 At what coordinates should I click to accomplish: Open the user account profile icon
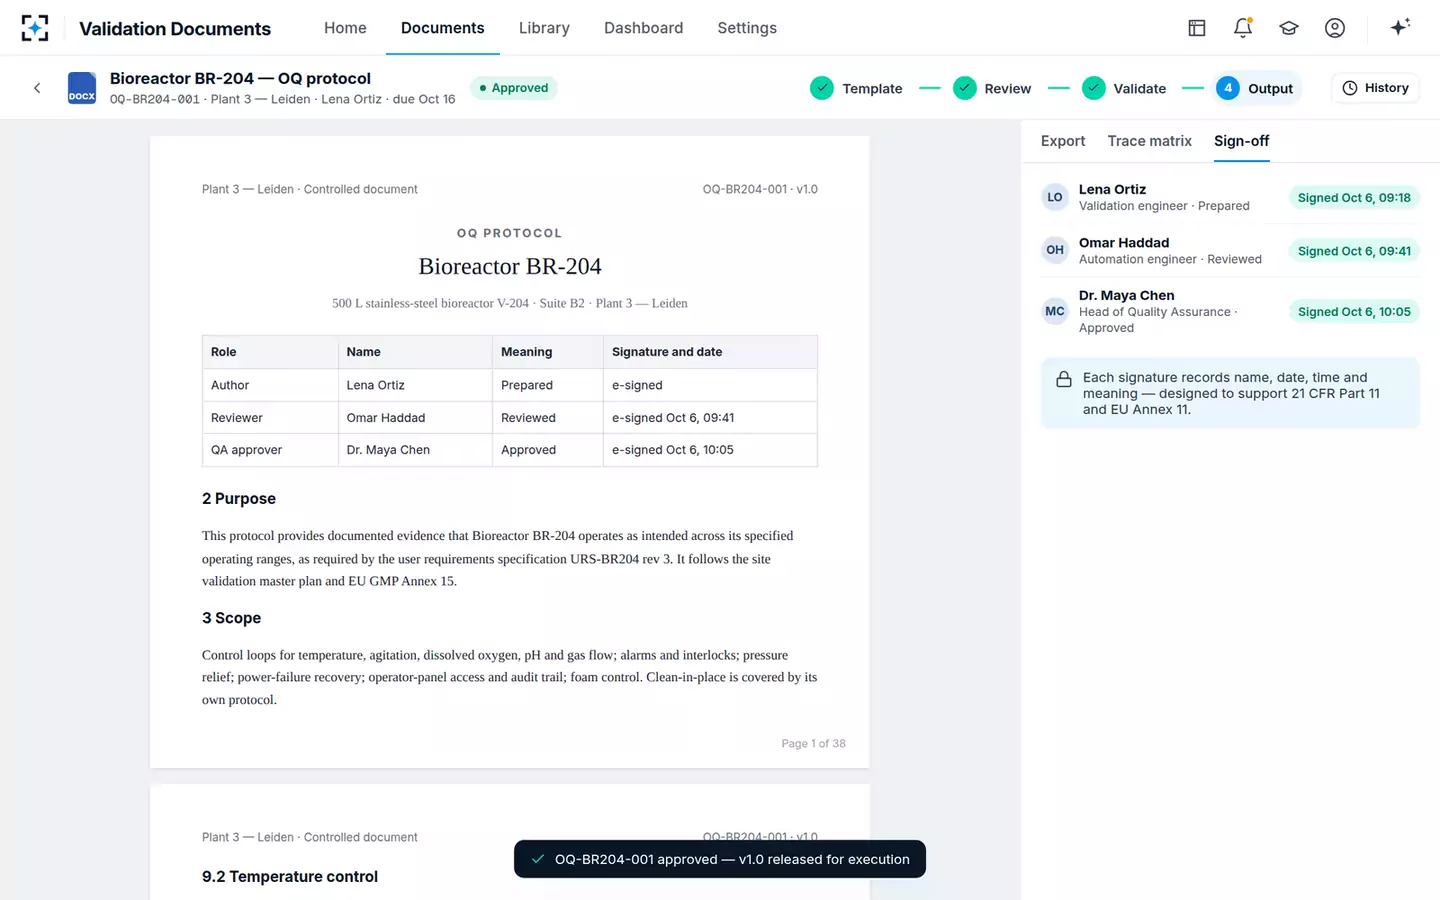[1335, 28]
